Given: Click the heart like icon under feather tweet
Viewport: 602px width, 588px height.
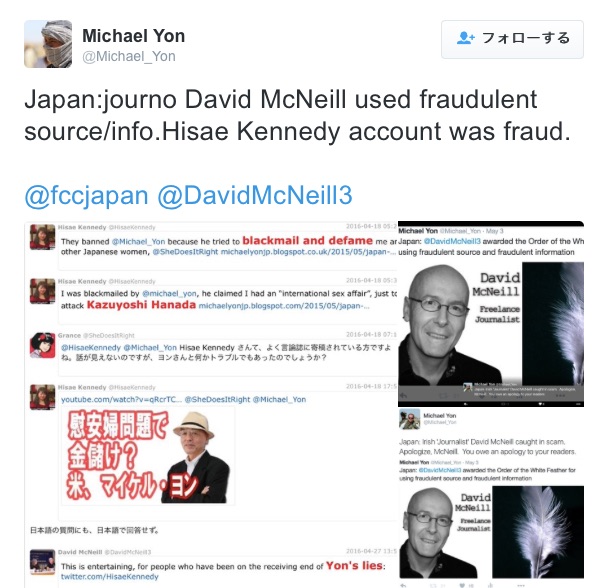Looking at the screenshot, I should (462, 585).
